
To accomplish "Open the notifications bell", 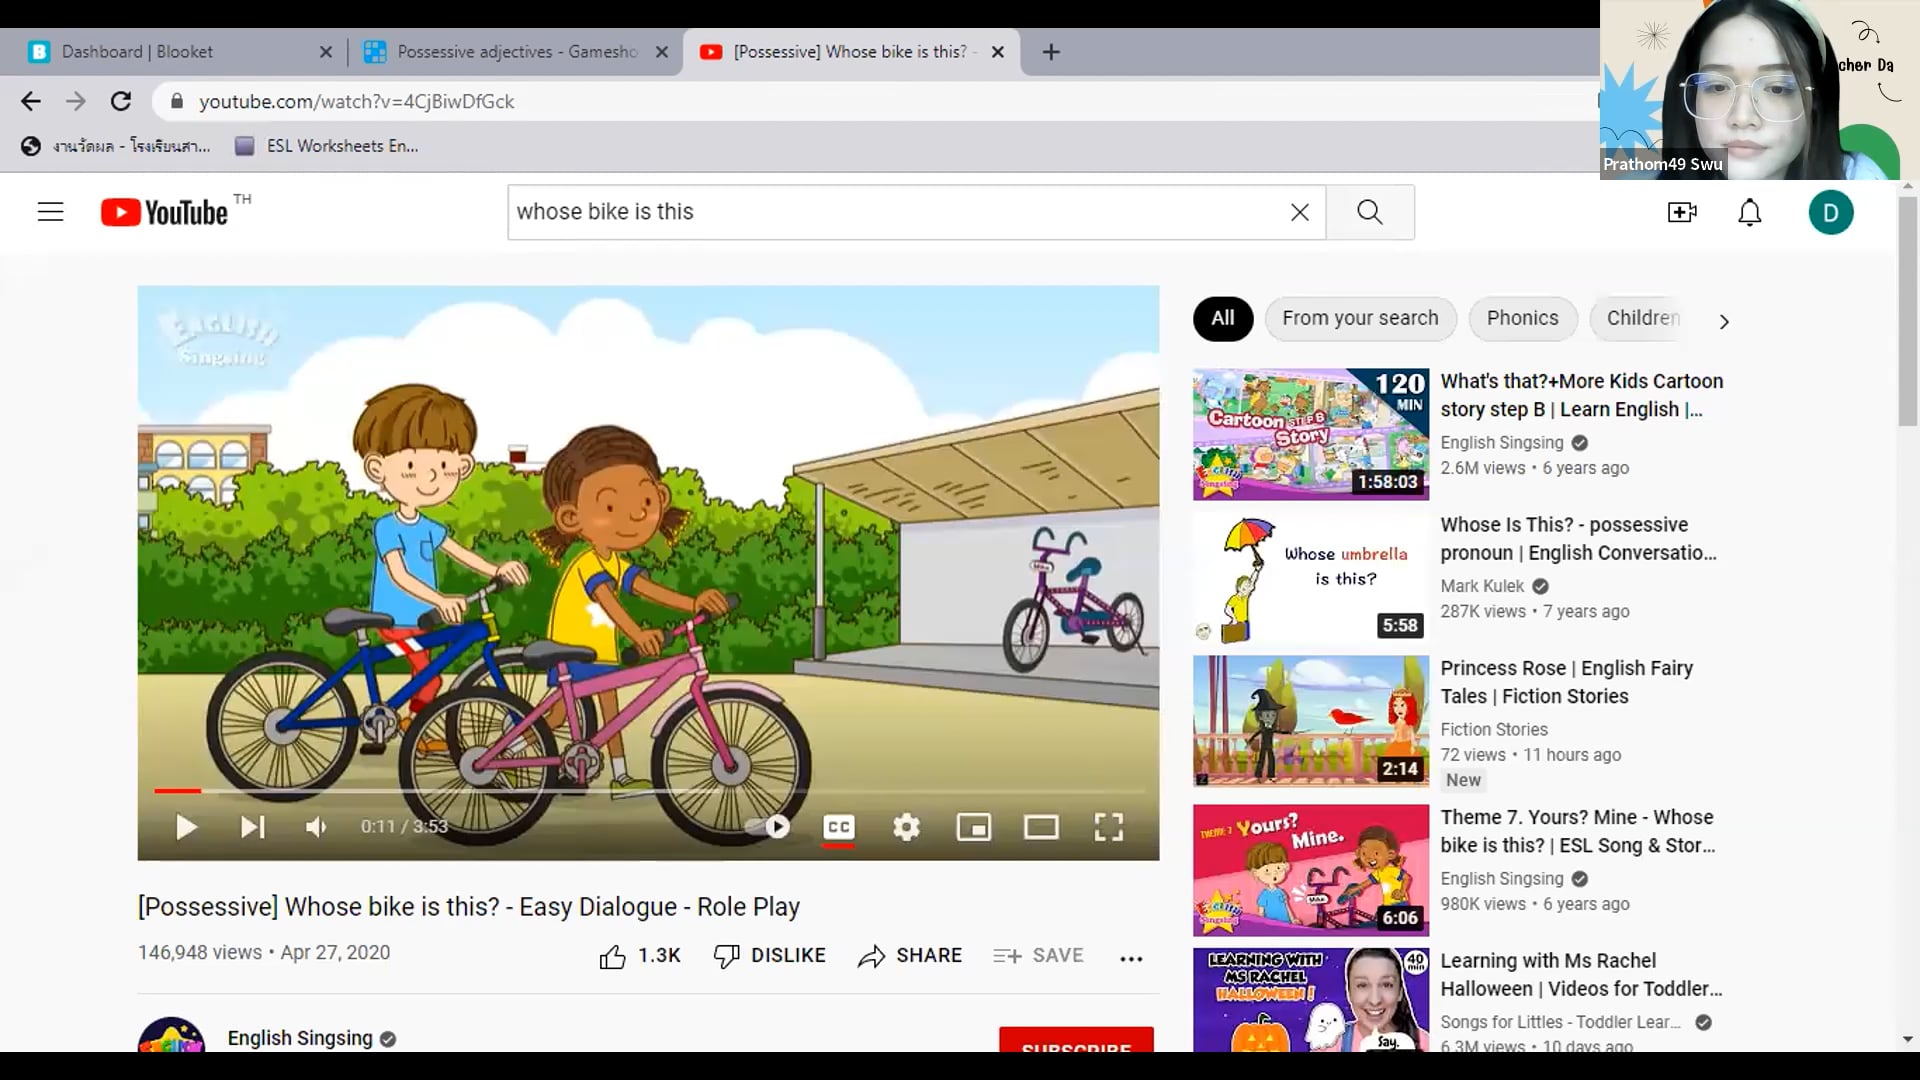I will coord(1749,212).
